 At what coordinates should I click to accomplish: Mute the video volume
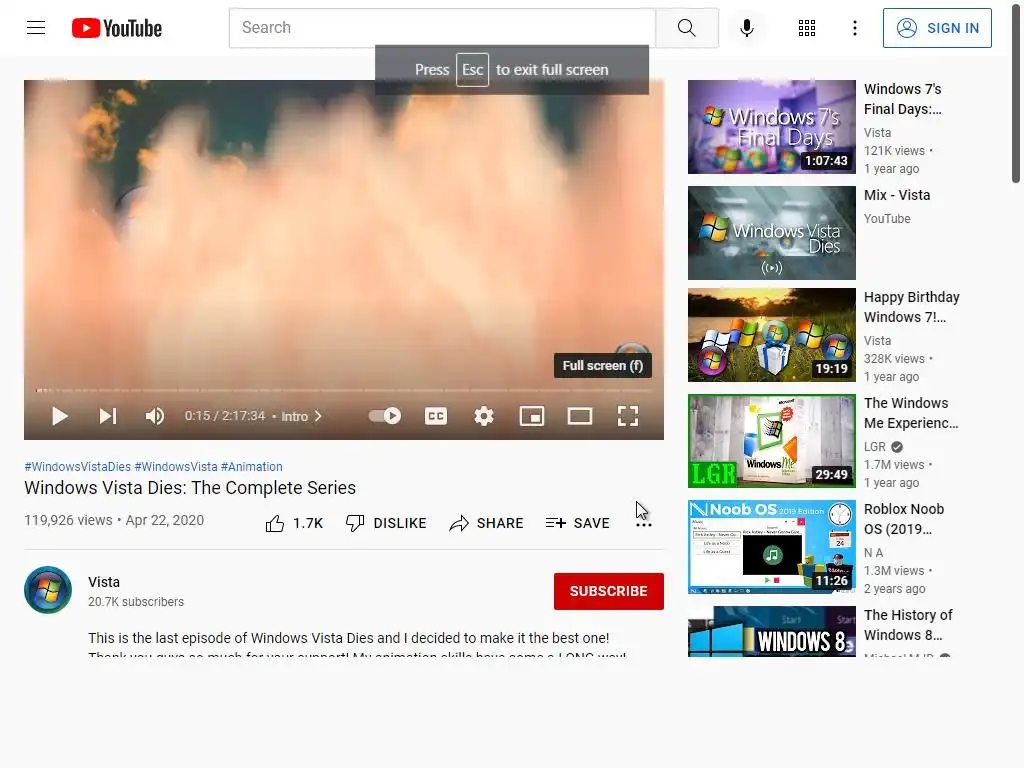coord(155,416)
